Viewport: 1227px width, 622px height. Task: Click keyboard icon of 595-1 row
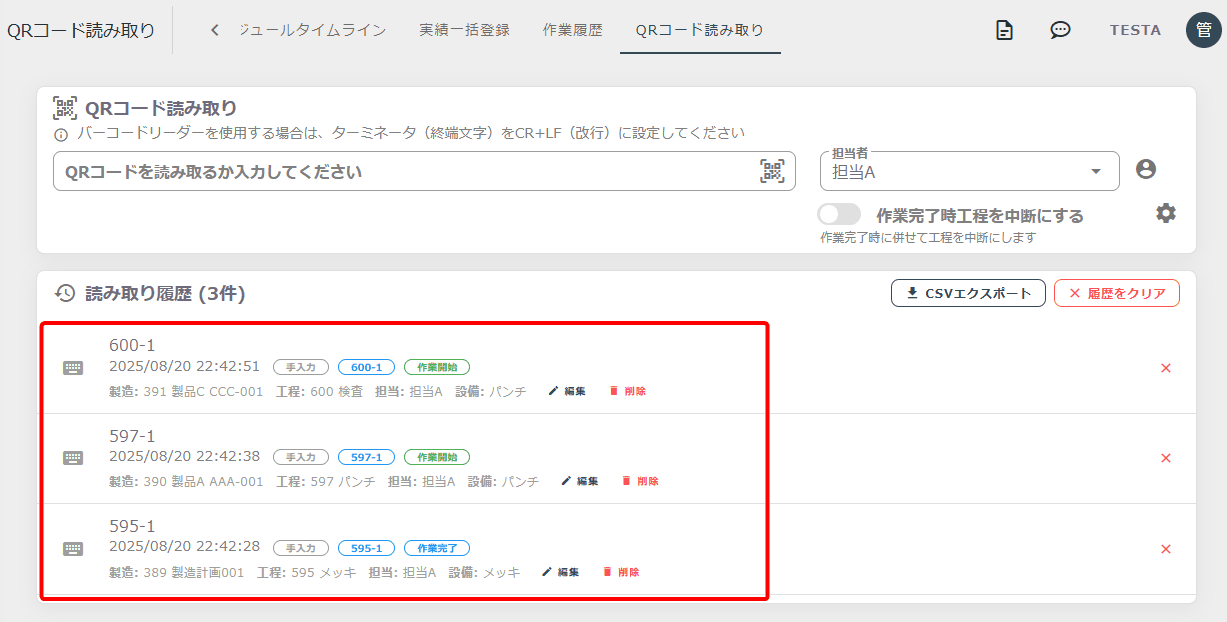click(x=73, y=549)
